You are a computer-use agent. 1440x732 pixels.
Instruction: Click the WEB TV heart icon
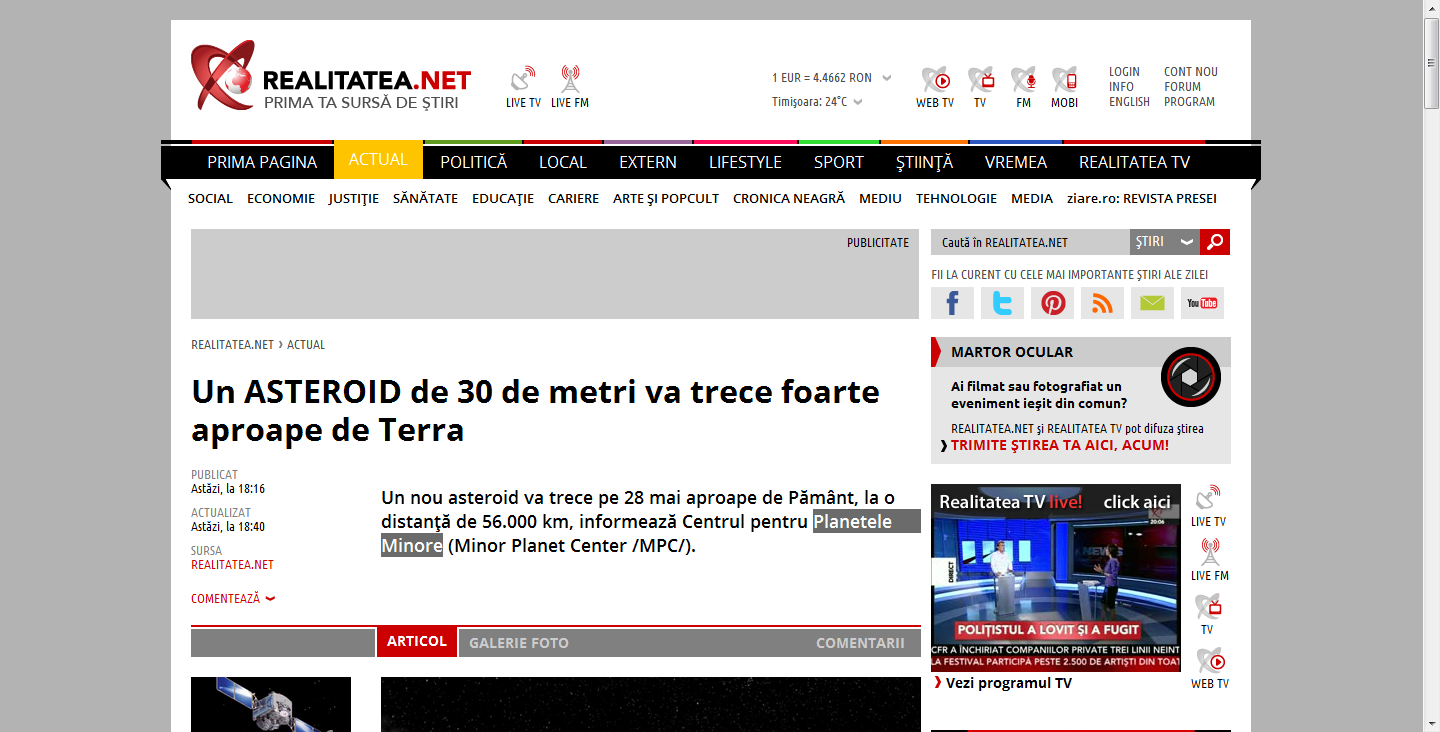pos(935,80)
